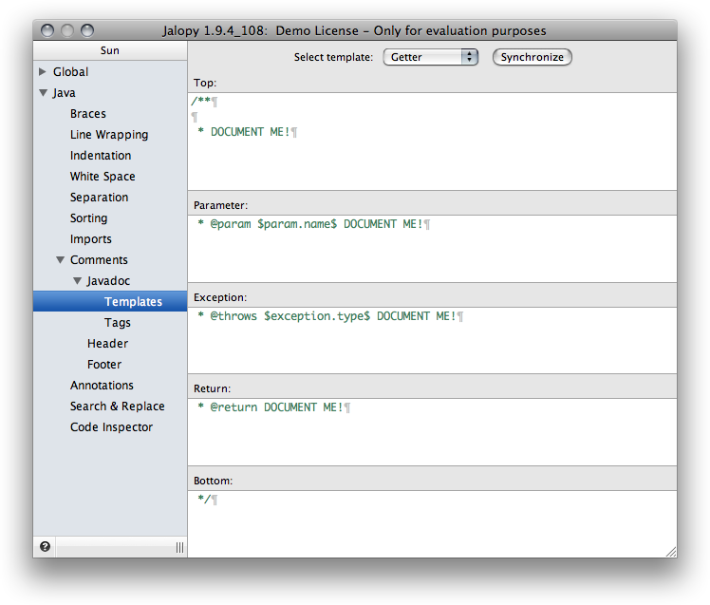Click the window resize corner grip
This screenshot has width=710, height=605.
pos(671,552)
